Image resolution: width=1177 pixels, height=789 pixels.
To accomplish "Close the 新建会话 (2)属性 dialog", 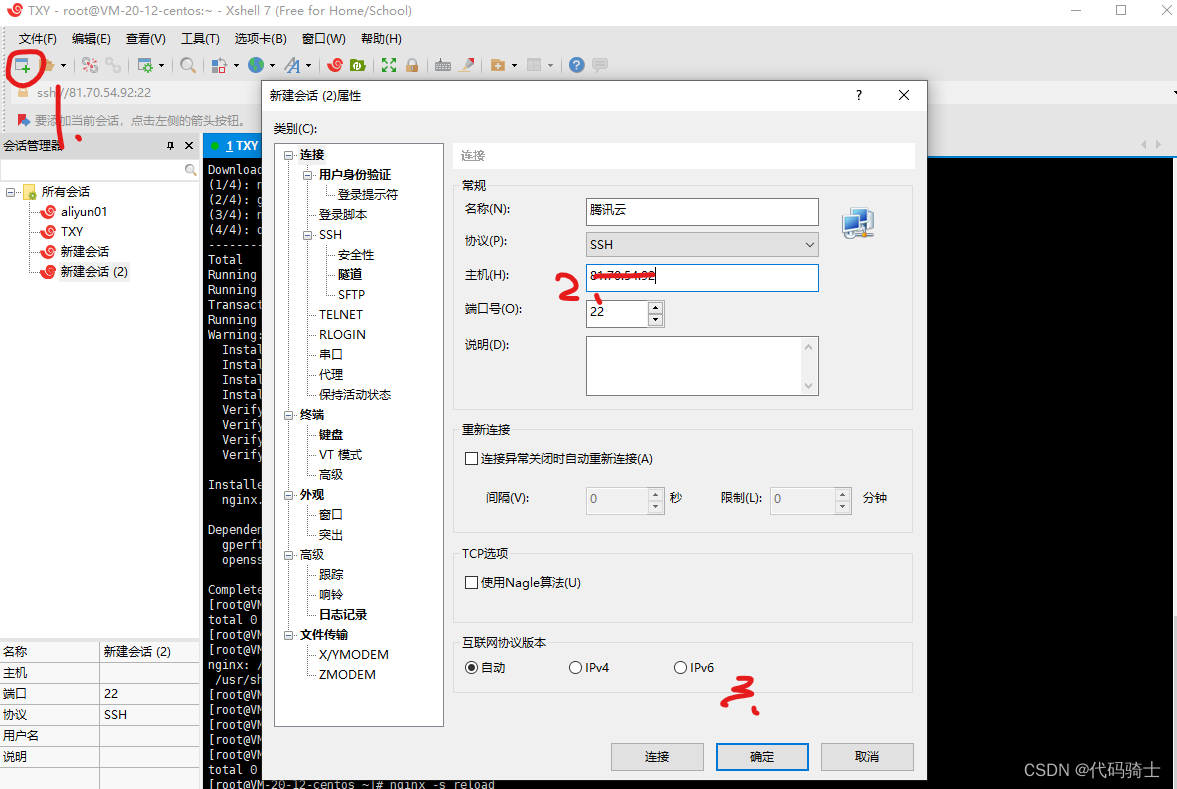I will click(x=904, y=95).
